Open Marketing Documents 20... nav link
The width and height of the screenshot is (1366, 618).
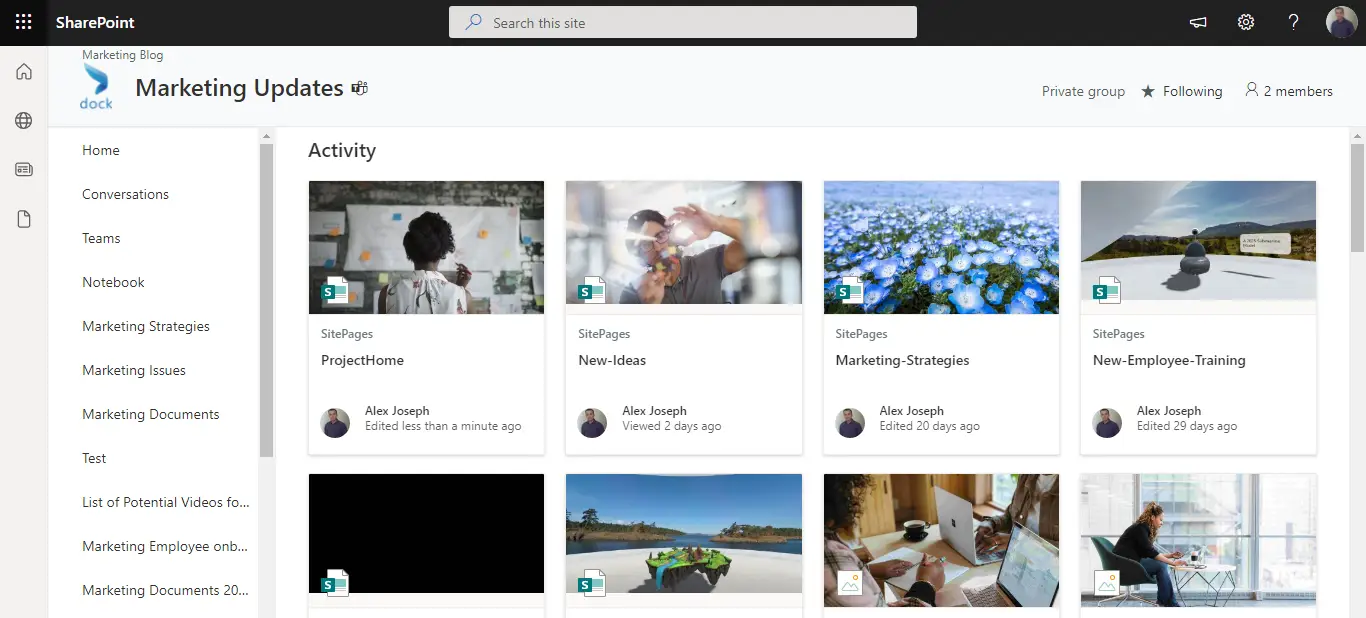[166, 590]
